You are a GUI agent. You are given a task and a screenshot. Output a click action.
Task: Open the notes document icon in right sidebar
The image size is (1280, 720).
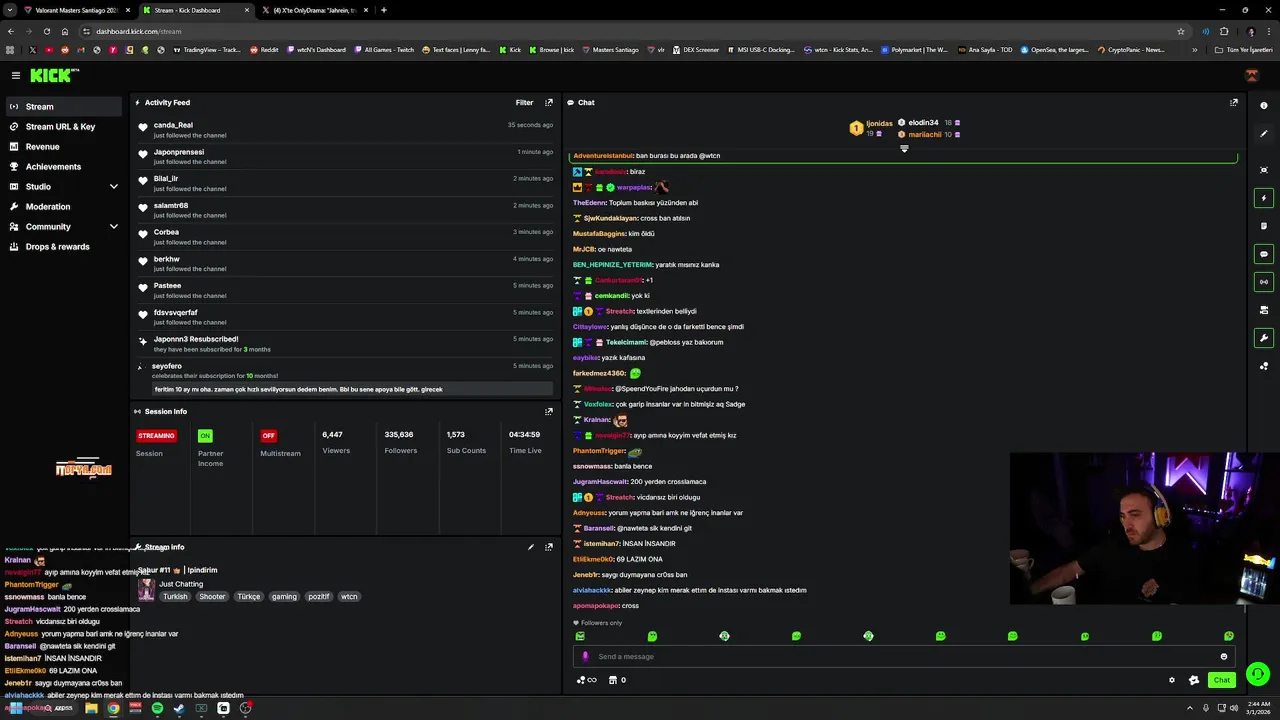click(1264, 226)
